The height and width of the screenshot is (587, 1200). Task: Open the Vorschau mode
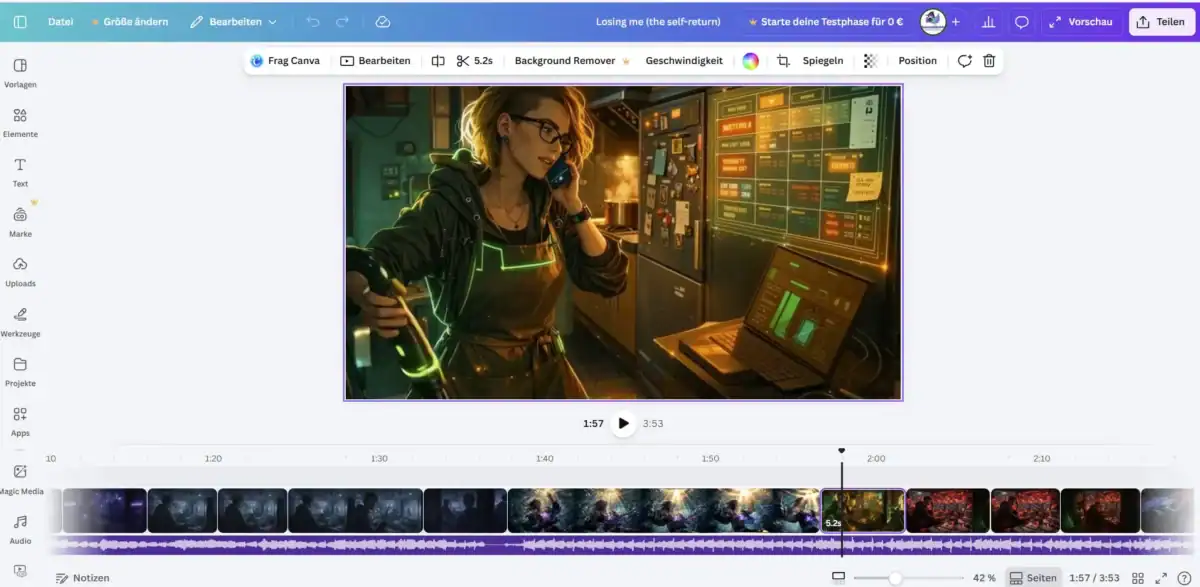(1081, 21)
